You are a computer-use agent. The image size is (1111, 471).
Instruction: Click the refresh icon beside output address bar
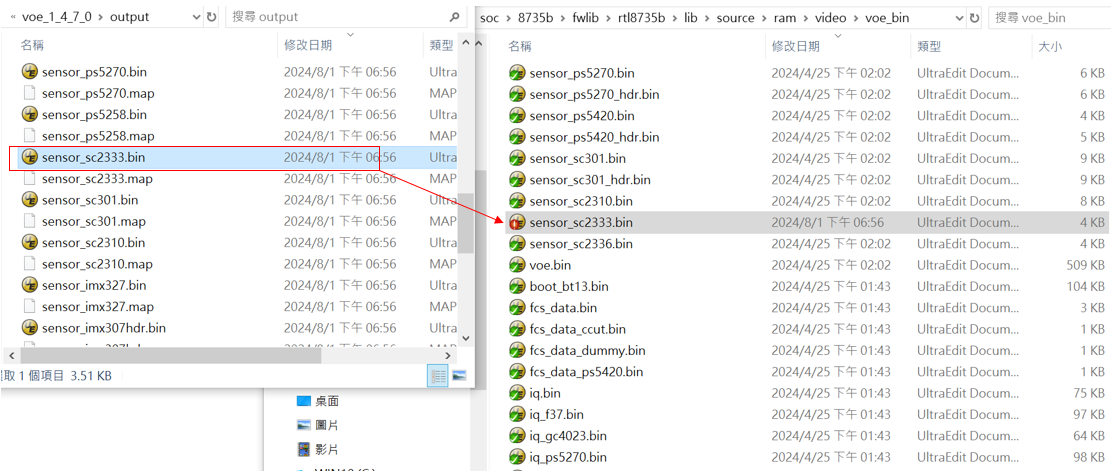point(211,17)
